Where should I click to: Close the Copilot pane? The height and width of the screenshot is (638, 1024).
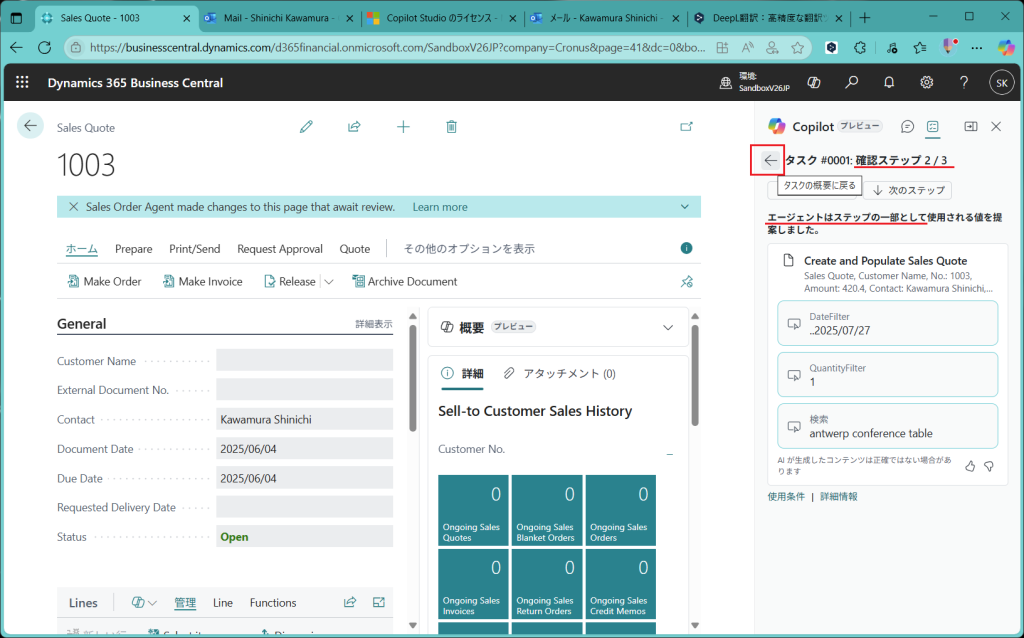[x=996, y=127]
